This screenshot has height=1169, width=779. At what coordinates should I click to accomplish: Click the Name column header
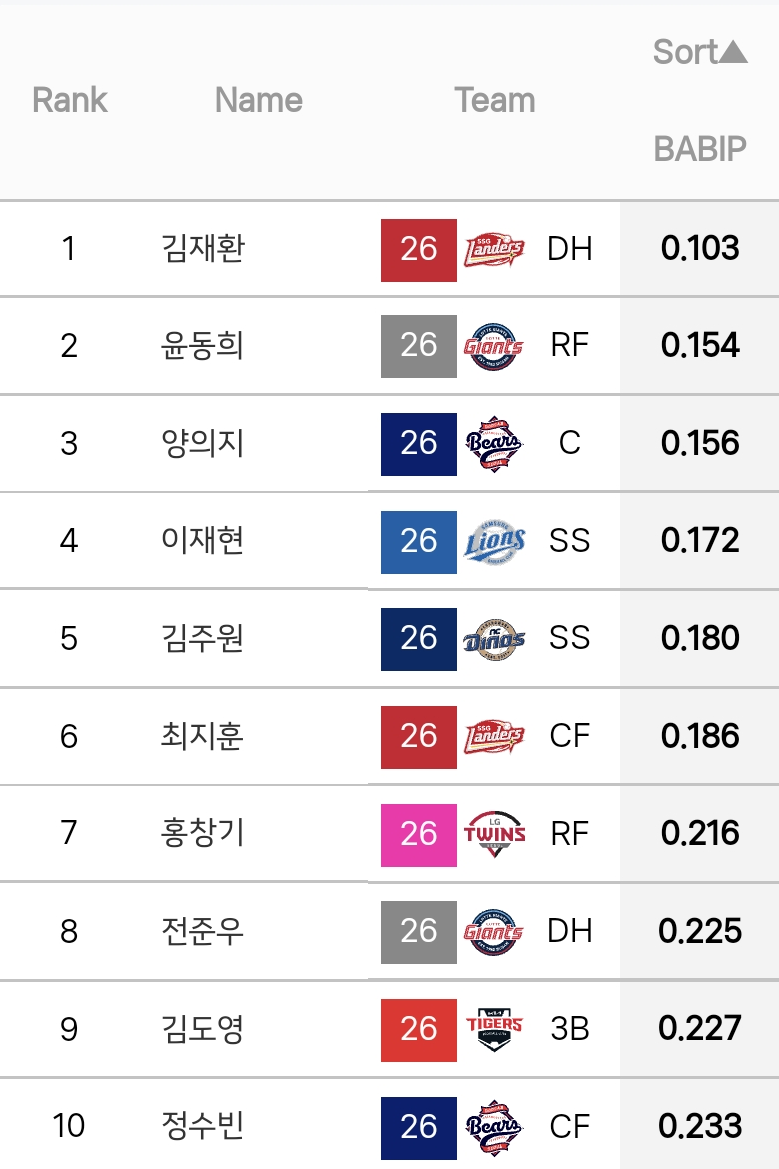point(258,100)
